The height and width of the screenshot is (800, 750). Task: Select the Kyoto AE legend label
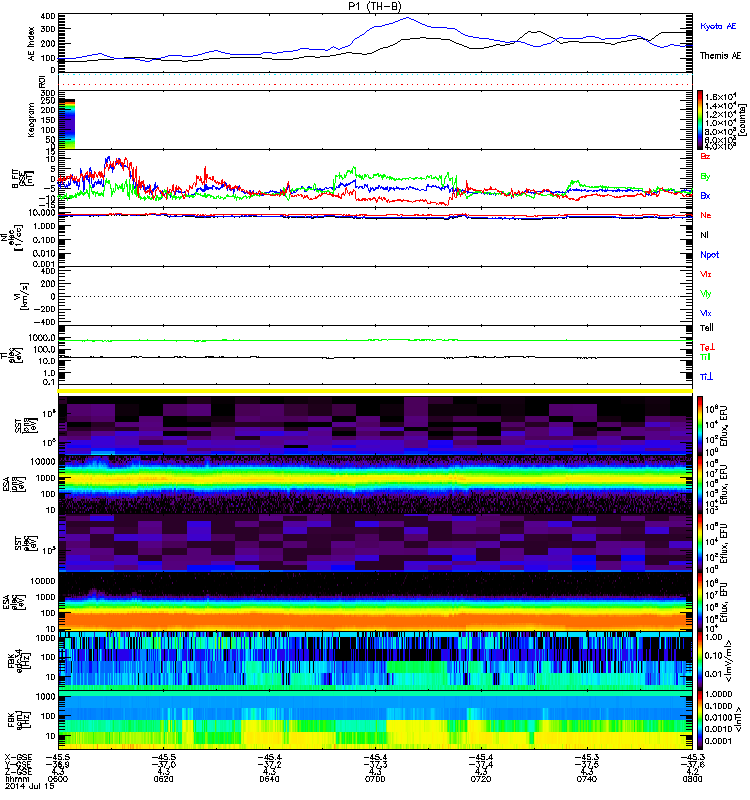(718, 26)
